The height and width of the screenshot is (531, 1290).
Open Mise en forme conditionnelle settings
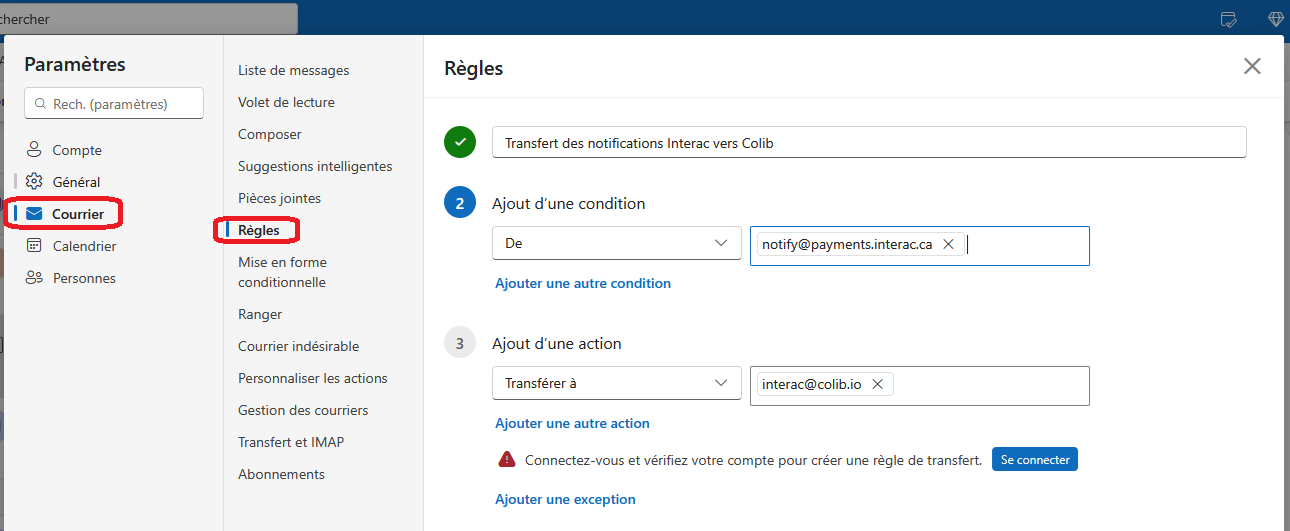click(x=282, y=272)
